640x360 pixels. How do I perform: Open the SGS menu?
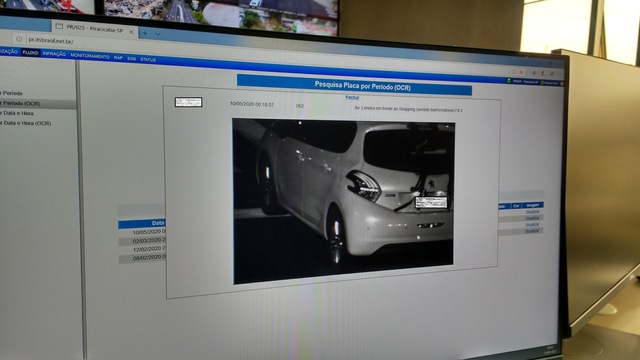131,59
